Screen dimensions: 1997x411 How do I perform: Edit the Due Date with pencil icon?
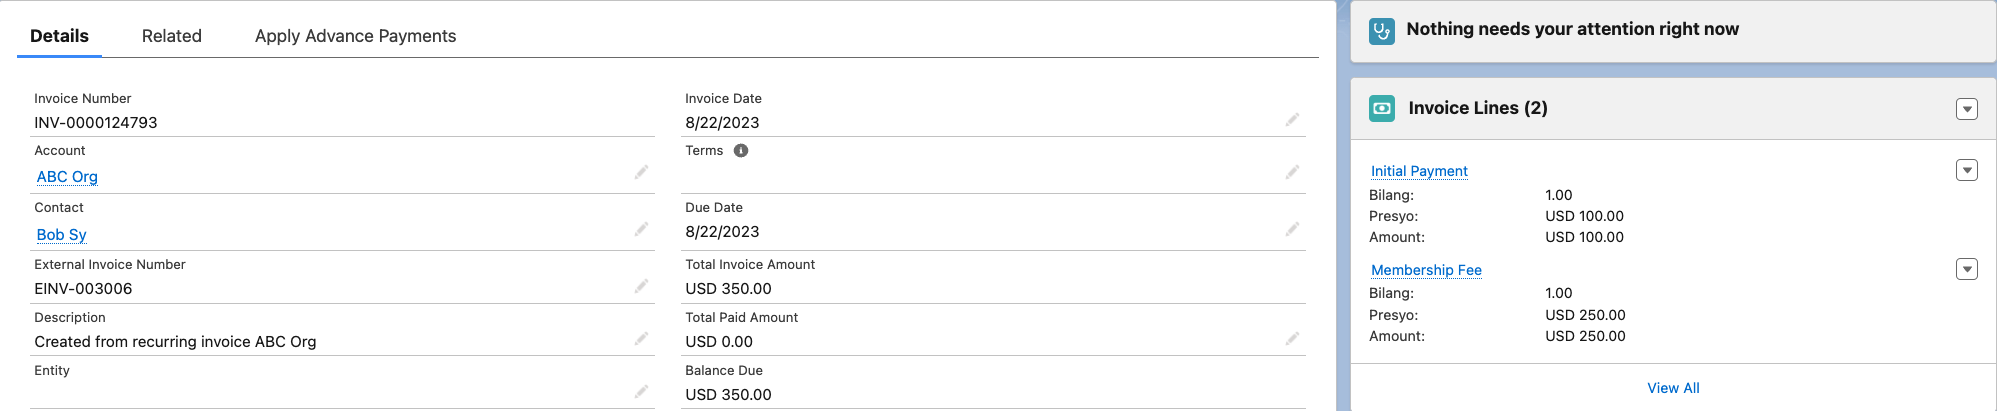(x=1292, y=229)
